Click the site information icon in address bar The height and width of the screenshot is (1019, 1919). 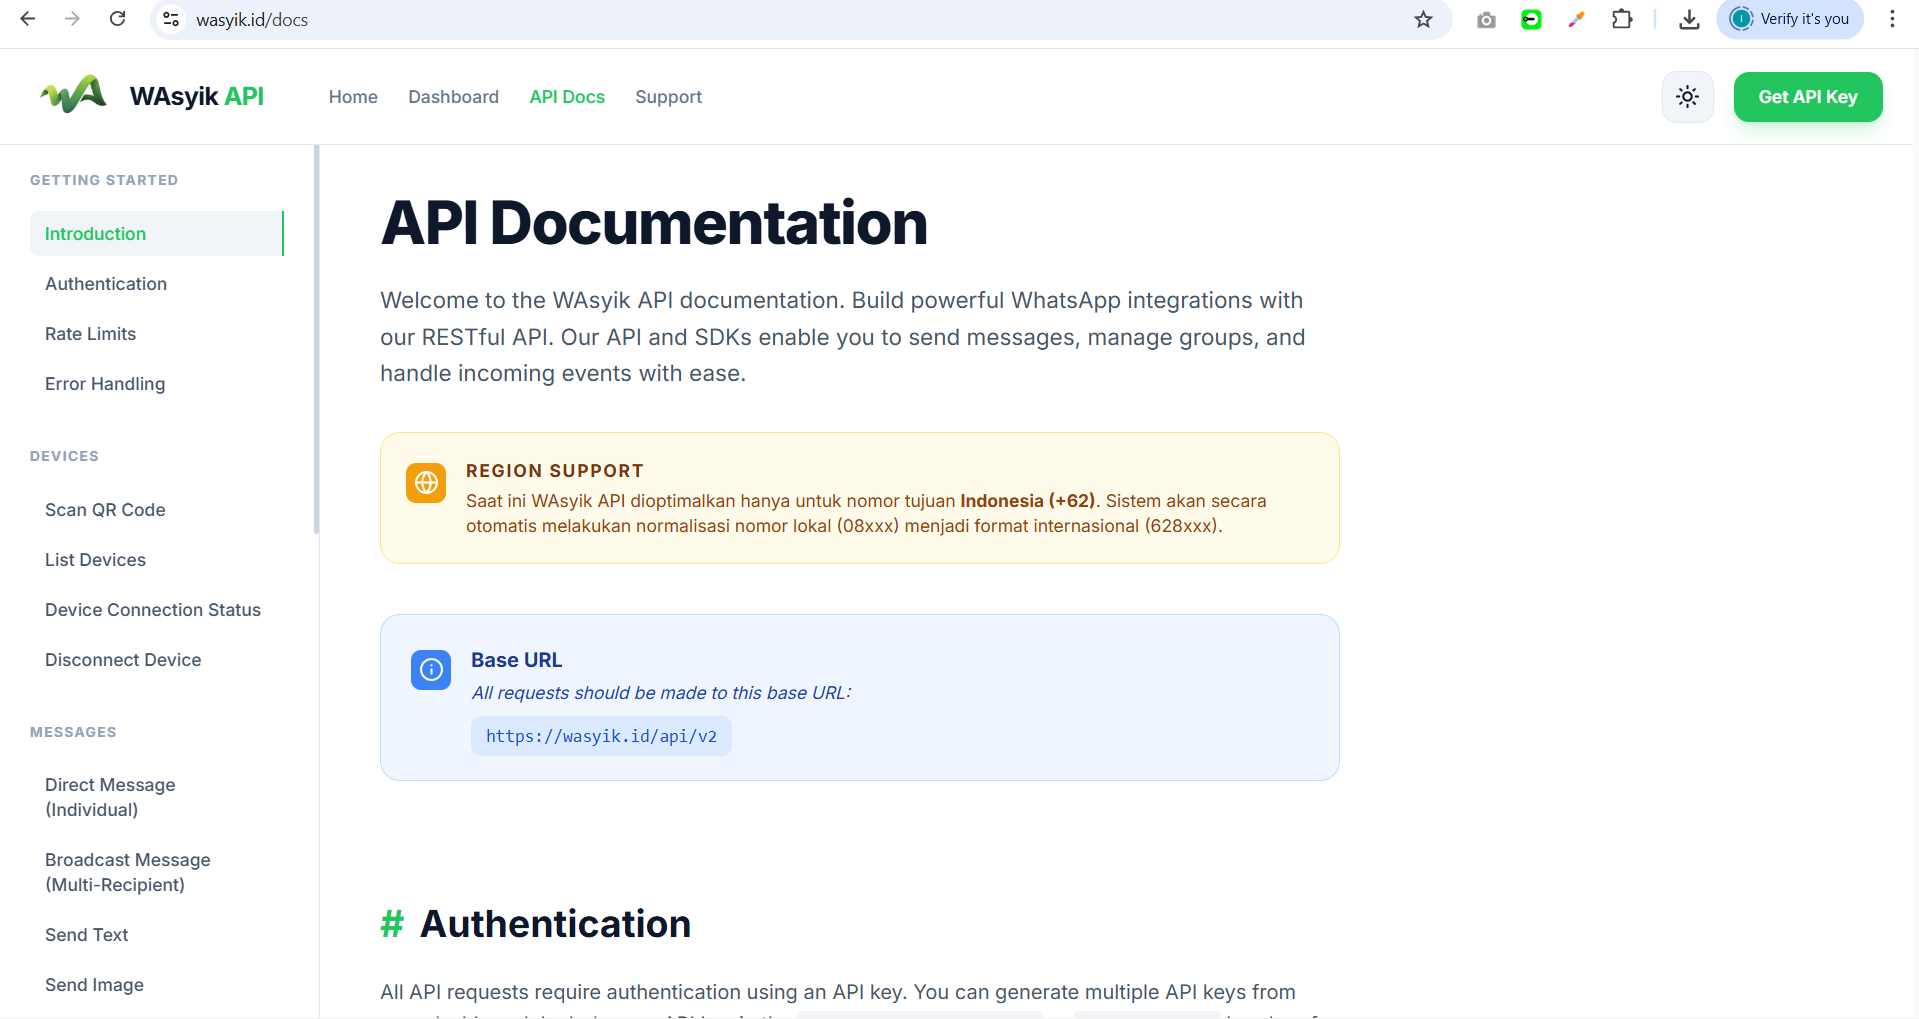pos(171,19)
